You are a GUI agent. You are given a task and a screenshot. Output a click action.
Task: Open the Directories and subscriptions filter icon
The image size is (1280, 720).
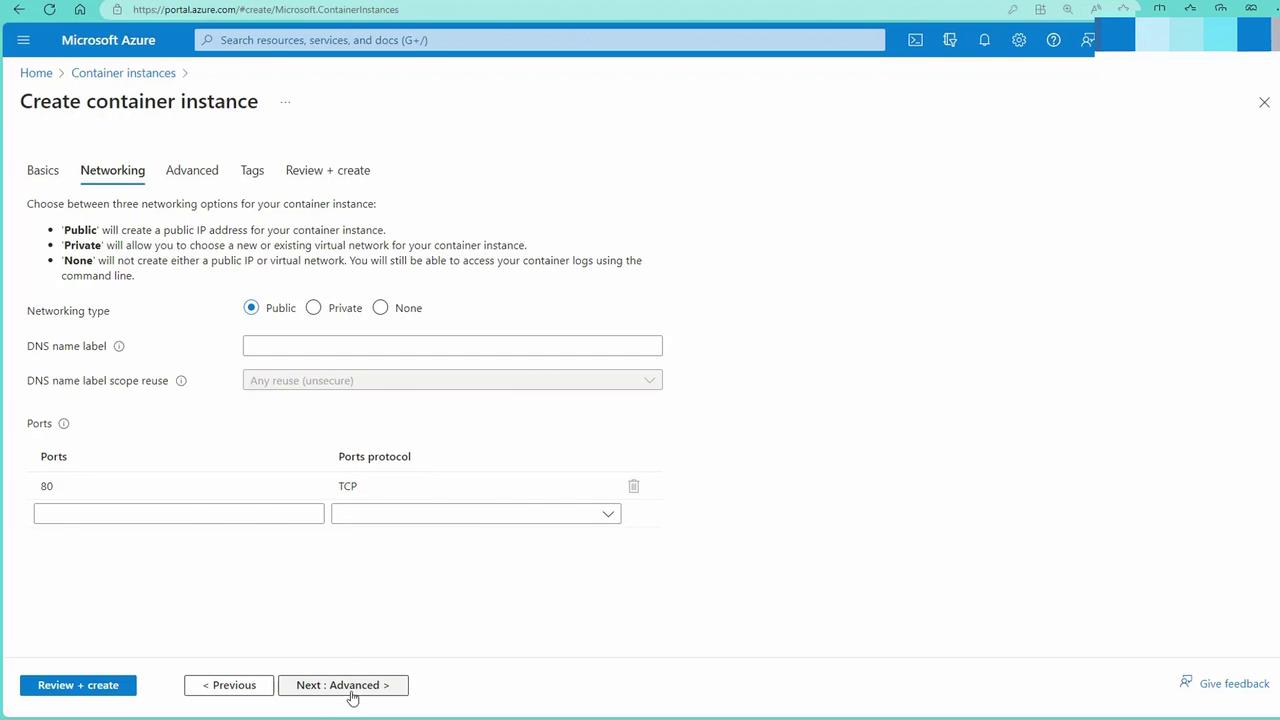[950, 40]
